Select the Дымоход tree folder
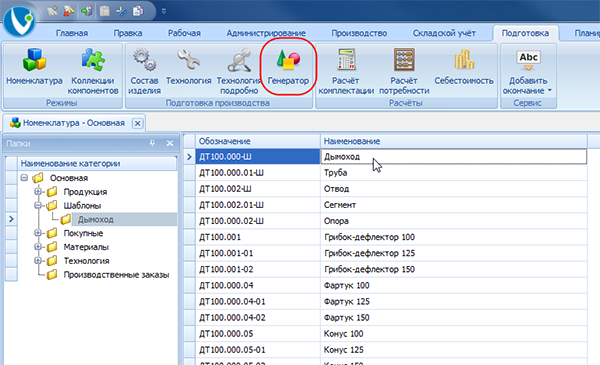The image size is (600, 365). tap(95, 220)
